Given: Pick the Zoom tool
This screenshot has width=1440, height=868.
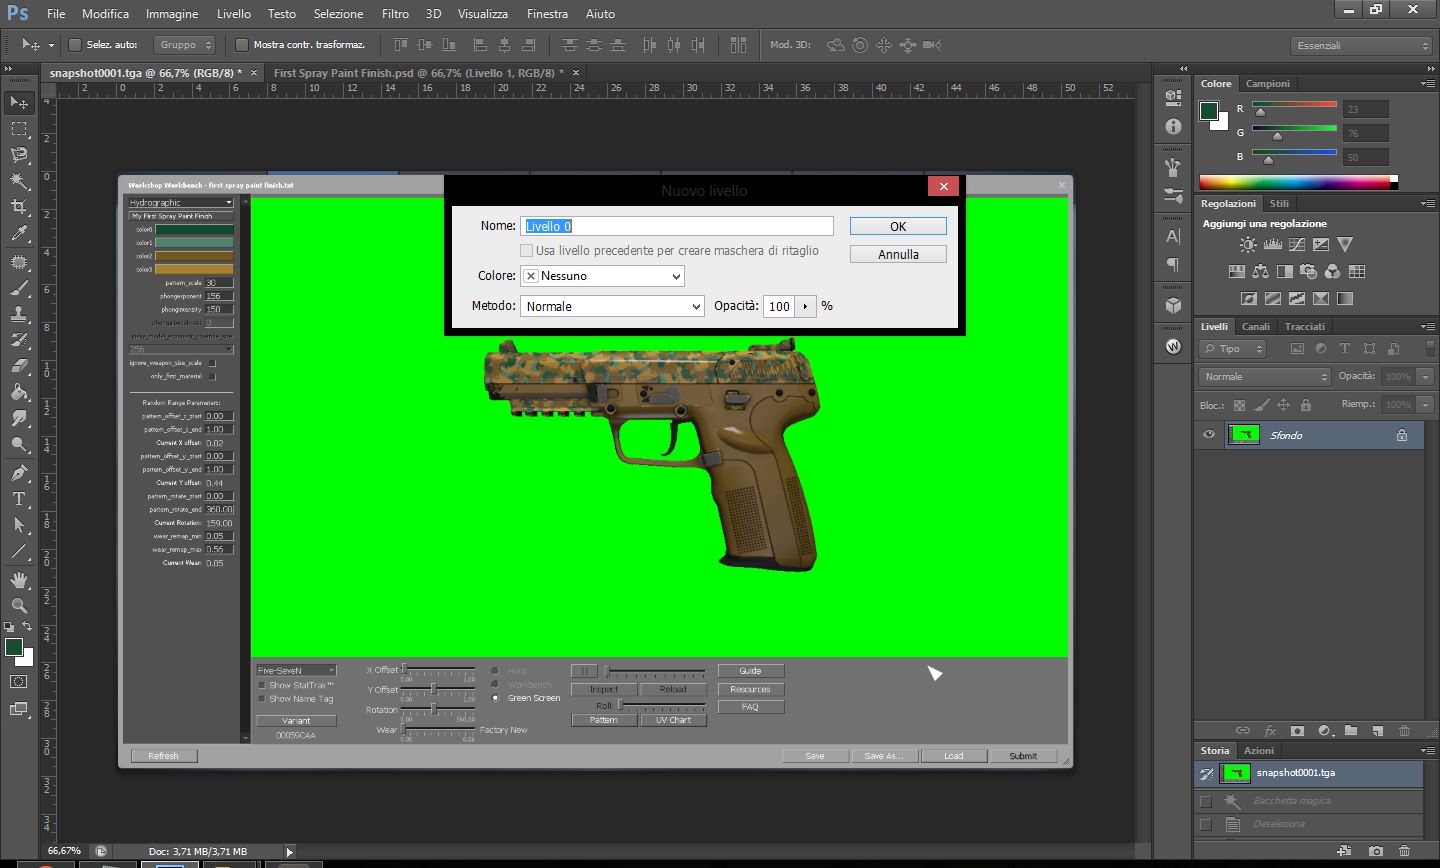Looking at the screenshot, I should coord(19,606).
